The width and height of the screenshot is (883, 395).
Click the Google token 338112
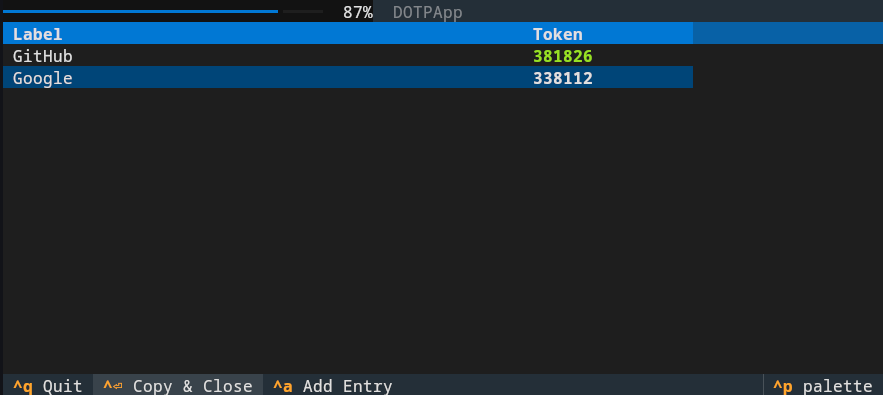(563, 78)
